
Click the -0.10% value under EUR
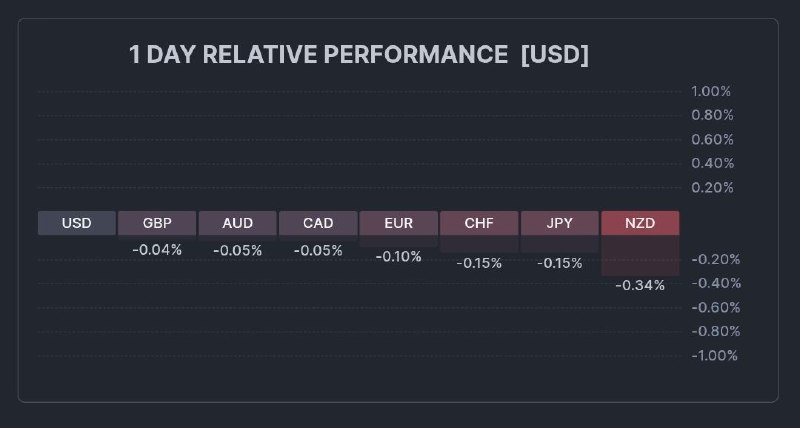point(399,257)
